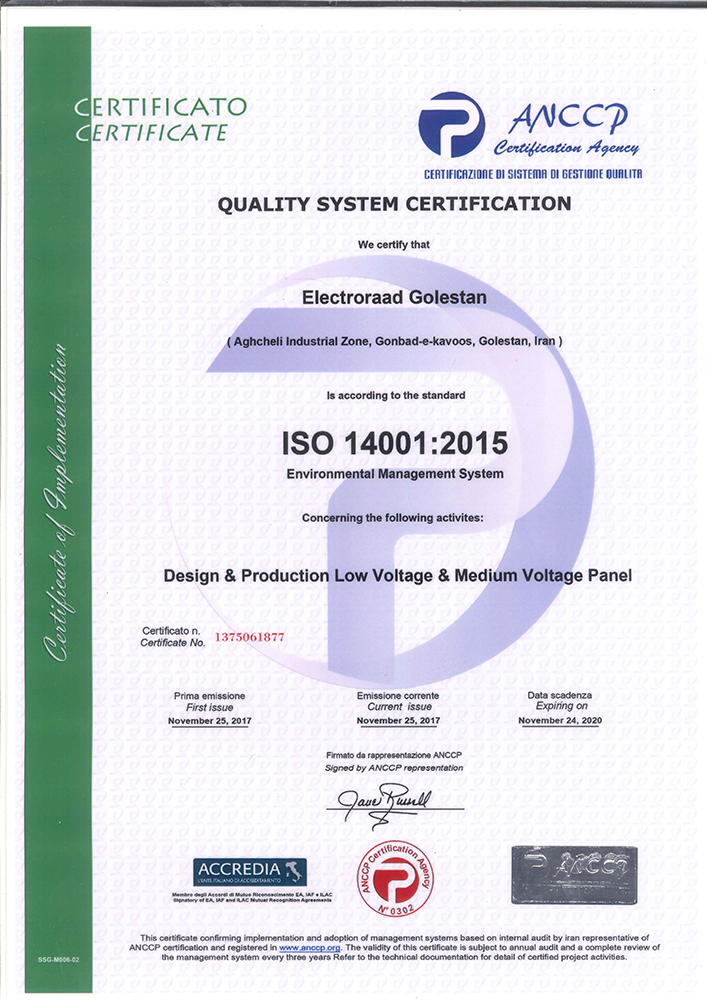This screenshot has width=707, height=1000.
Task: Click the CERTIFICATE heading text
Action: [x=152, y=132]
